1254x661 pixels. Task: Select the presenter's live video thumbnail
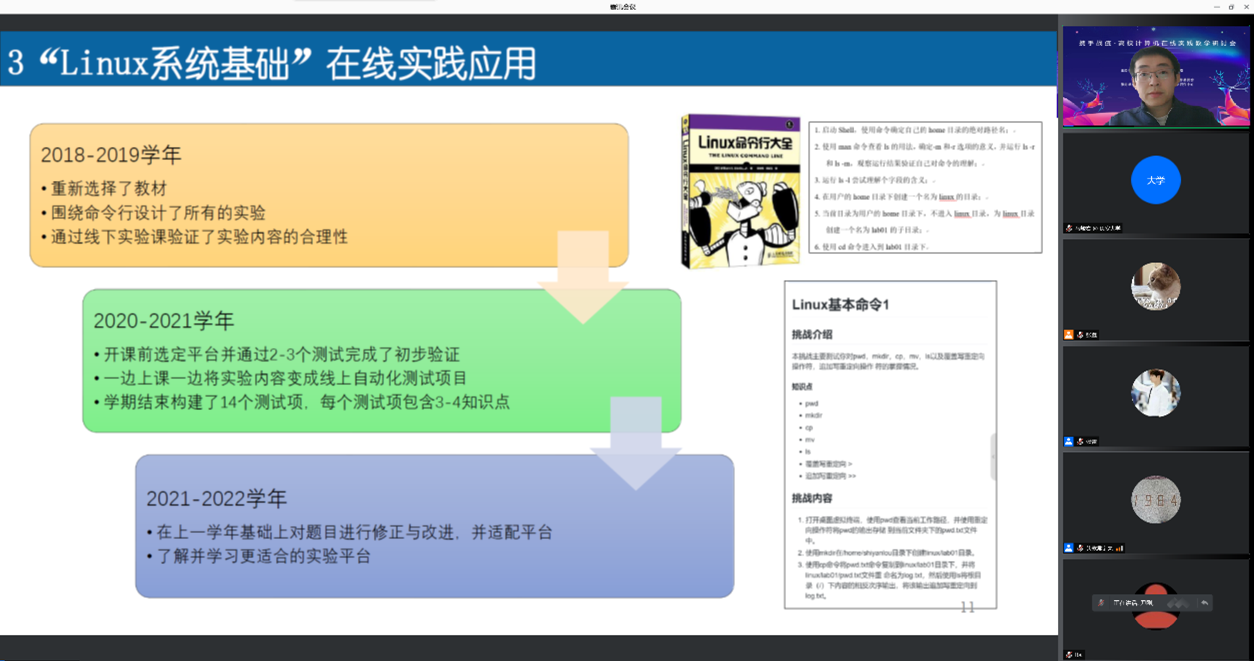[1155, 76]
